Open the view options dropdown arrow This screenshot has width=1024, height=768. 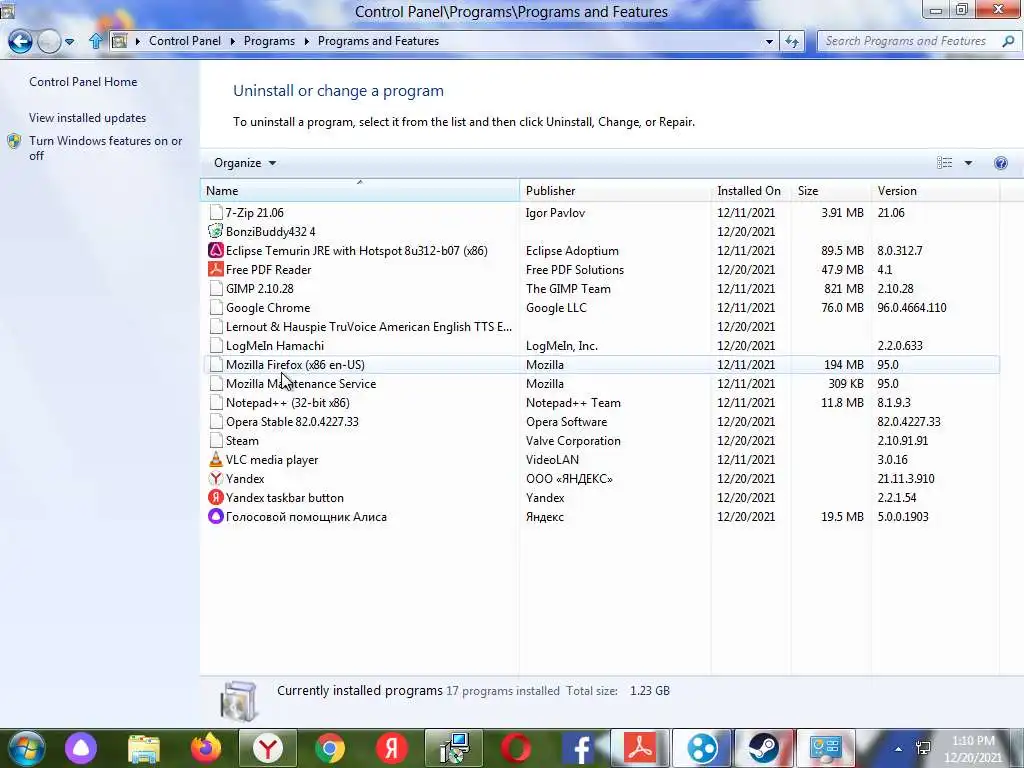click(968, 163)
